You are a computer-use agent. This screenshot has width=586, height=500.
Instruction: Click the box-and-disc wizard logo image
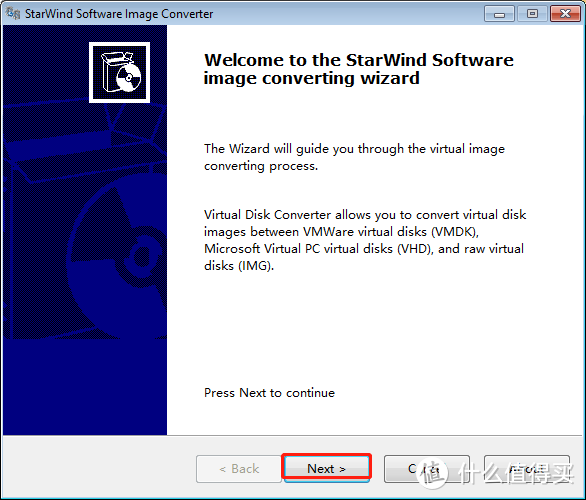click(120, 72)
